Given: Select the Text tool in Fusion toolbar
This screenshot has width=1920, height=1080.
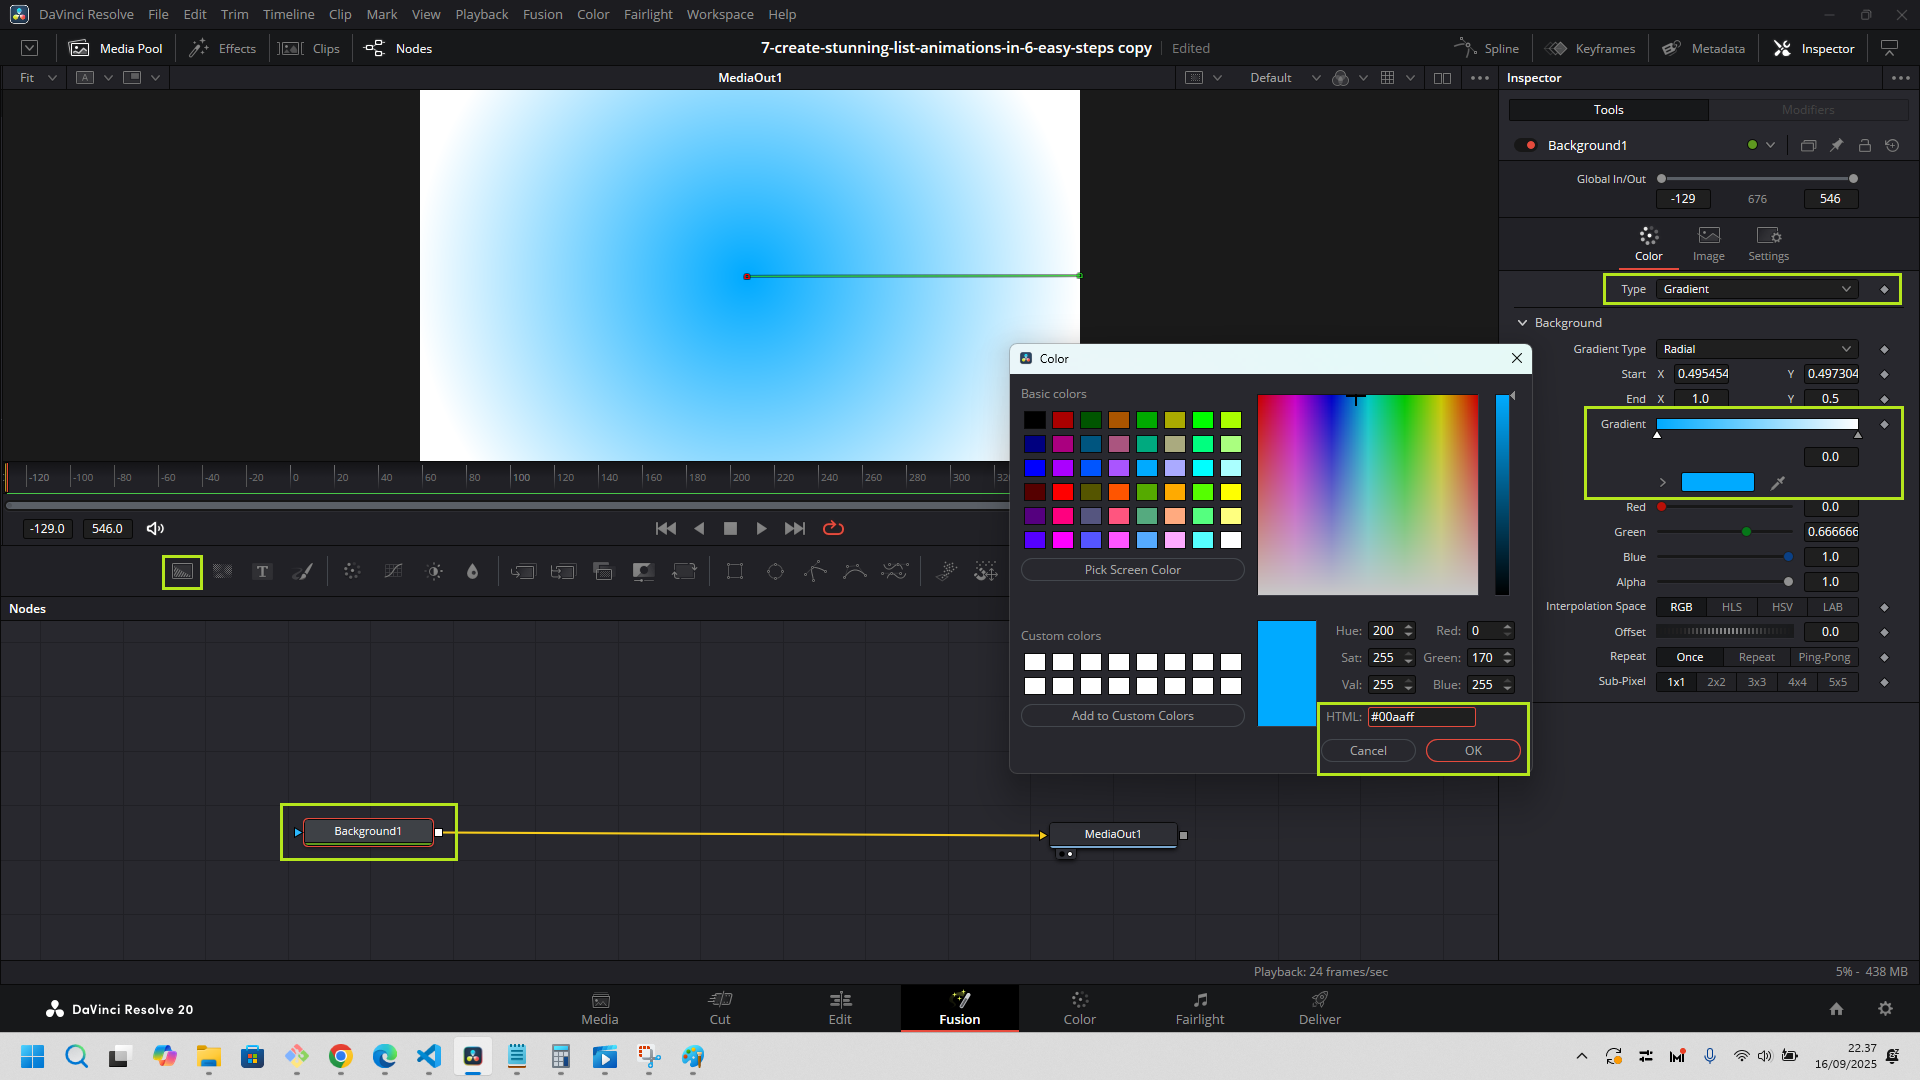Looking at the screenshot, I should point(262,572).
